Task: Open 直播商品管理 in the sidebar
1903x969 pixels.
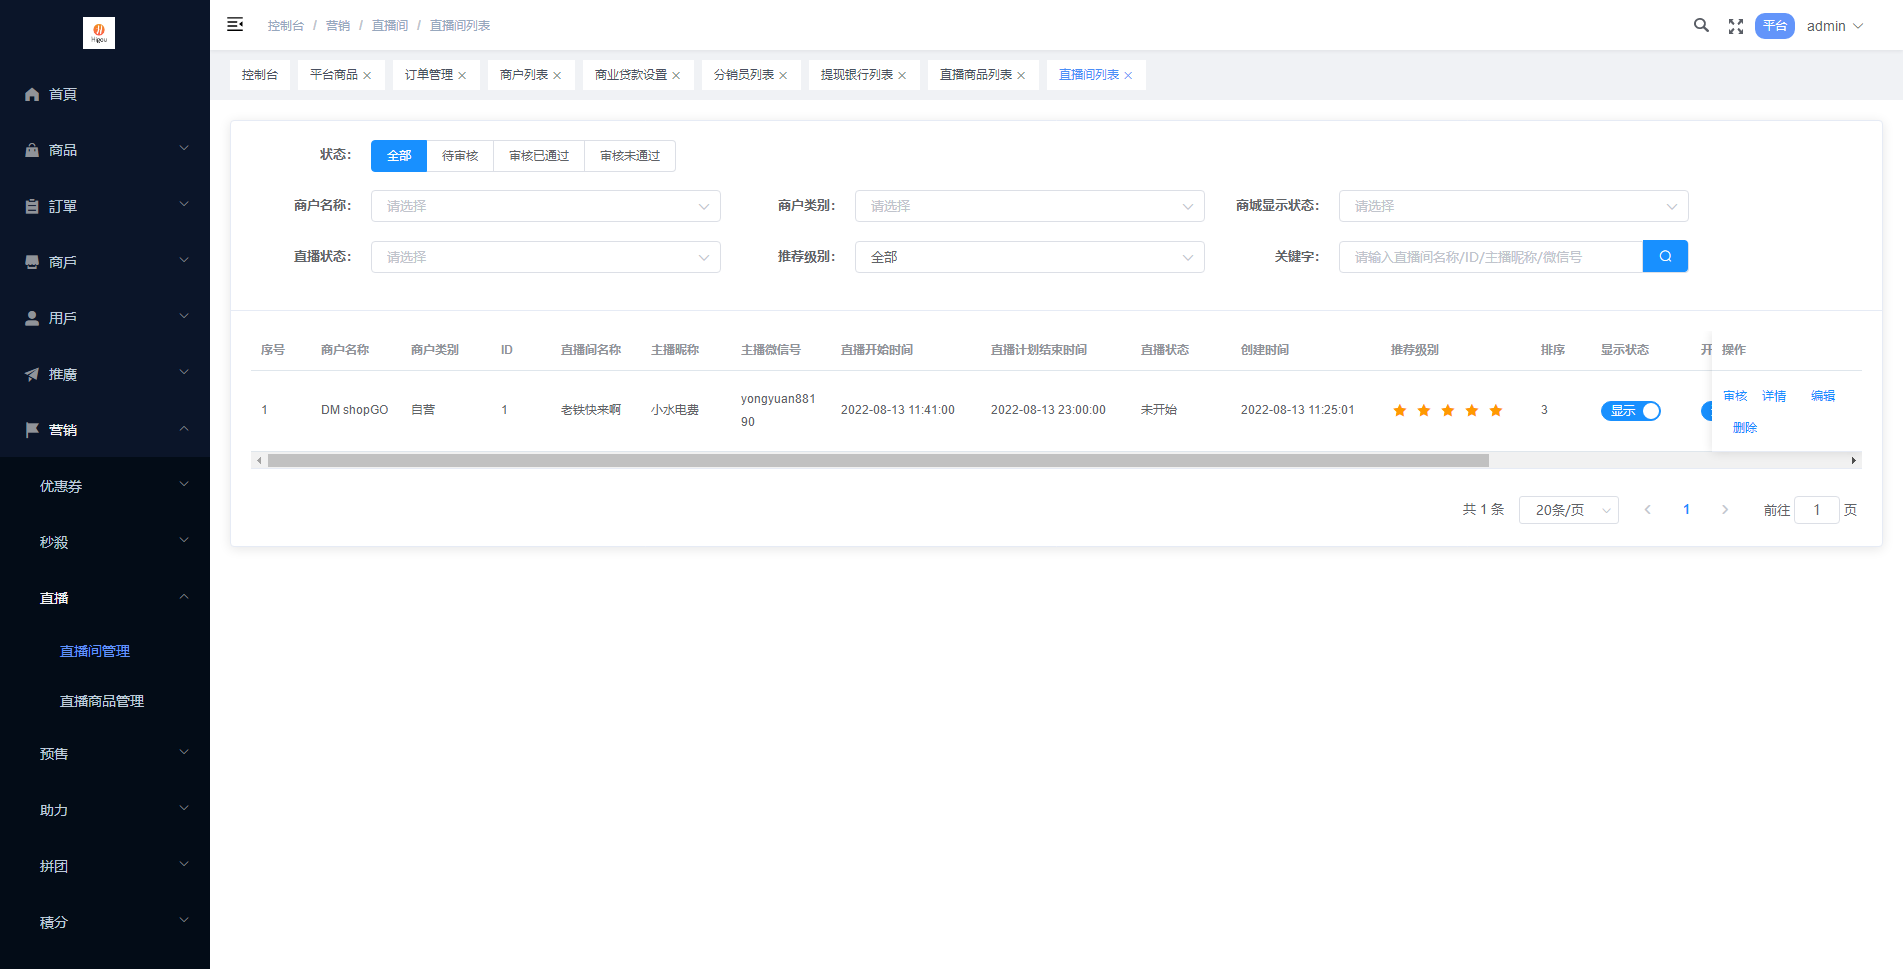Action: click(102, 701)
